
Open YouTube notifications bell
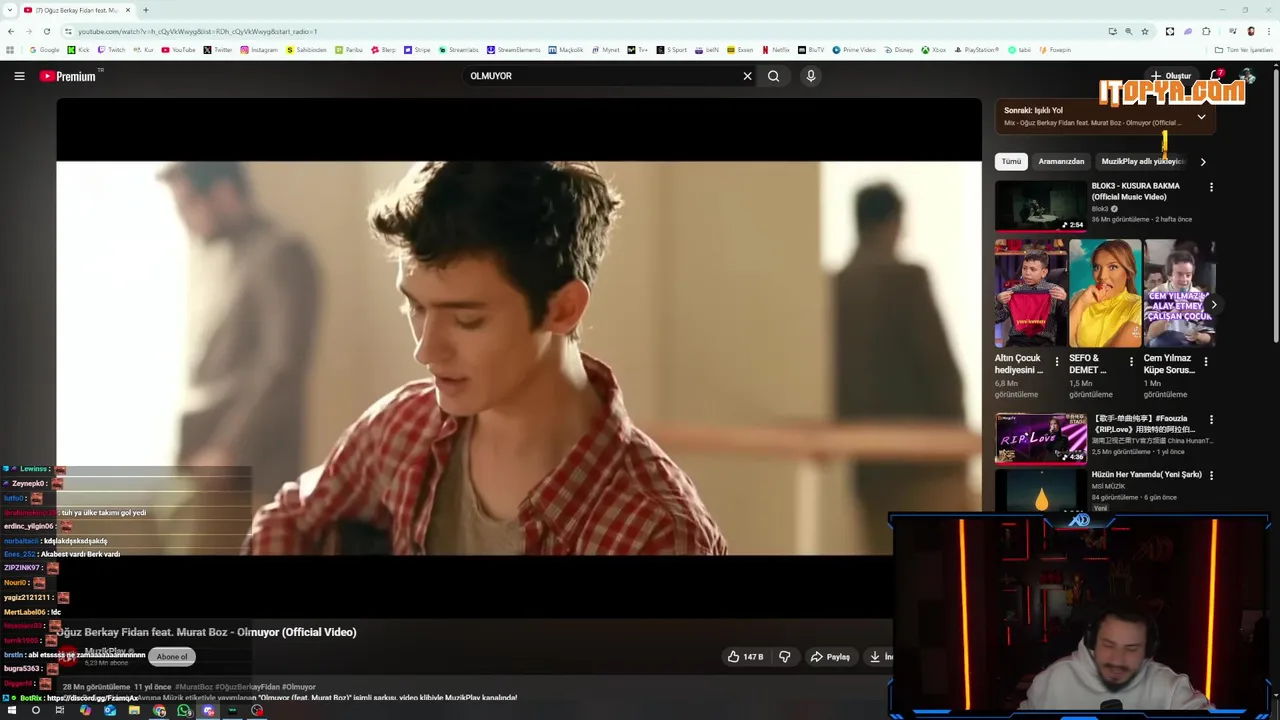click(1216, 76)
